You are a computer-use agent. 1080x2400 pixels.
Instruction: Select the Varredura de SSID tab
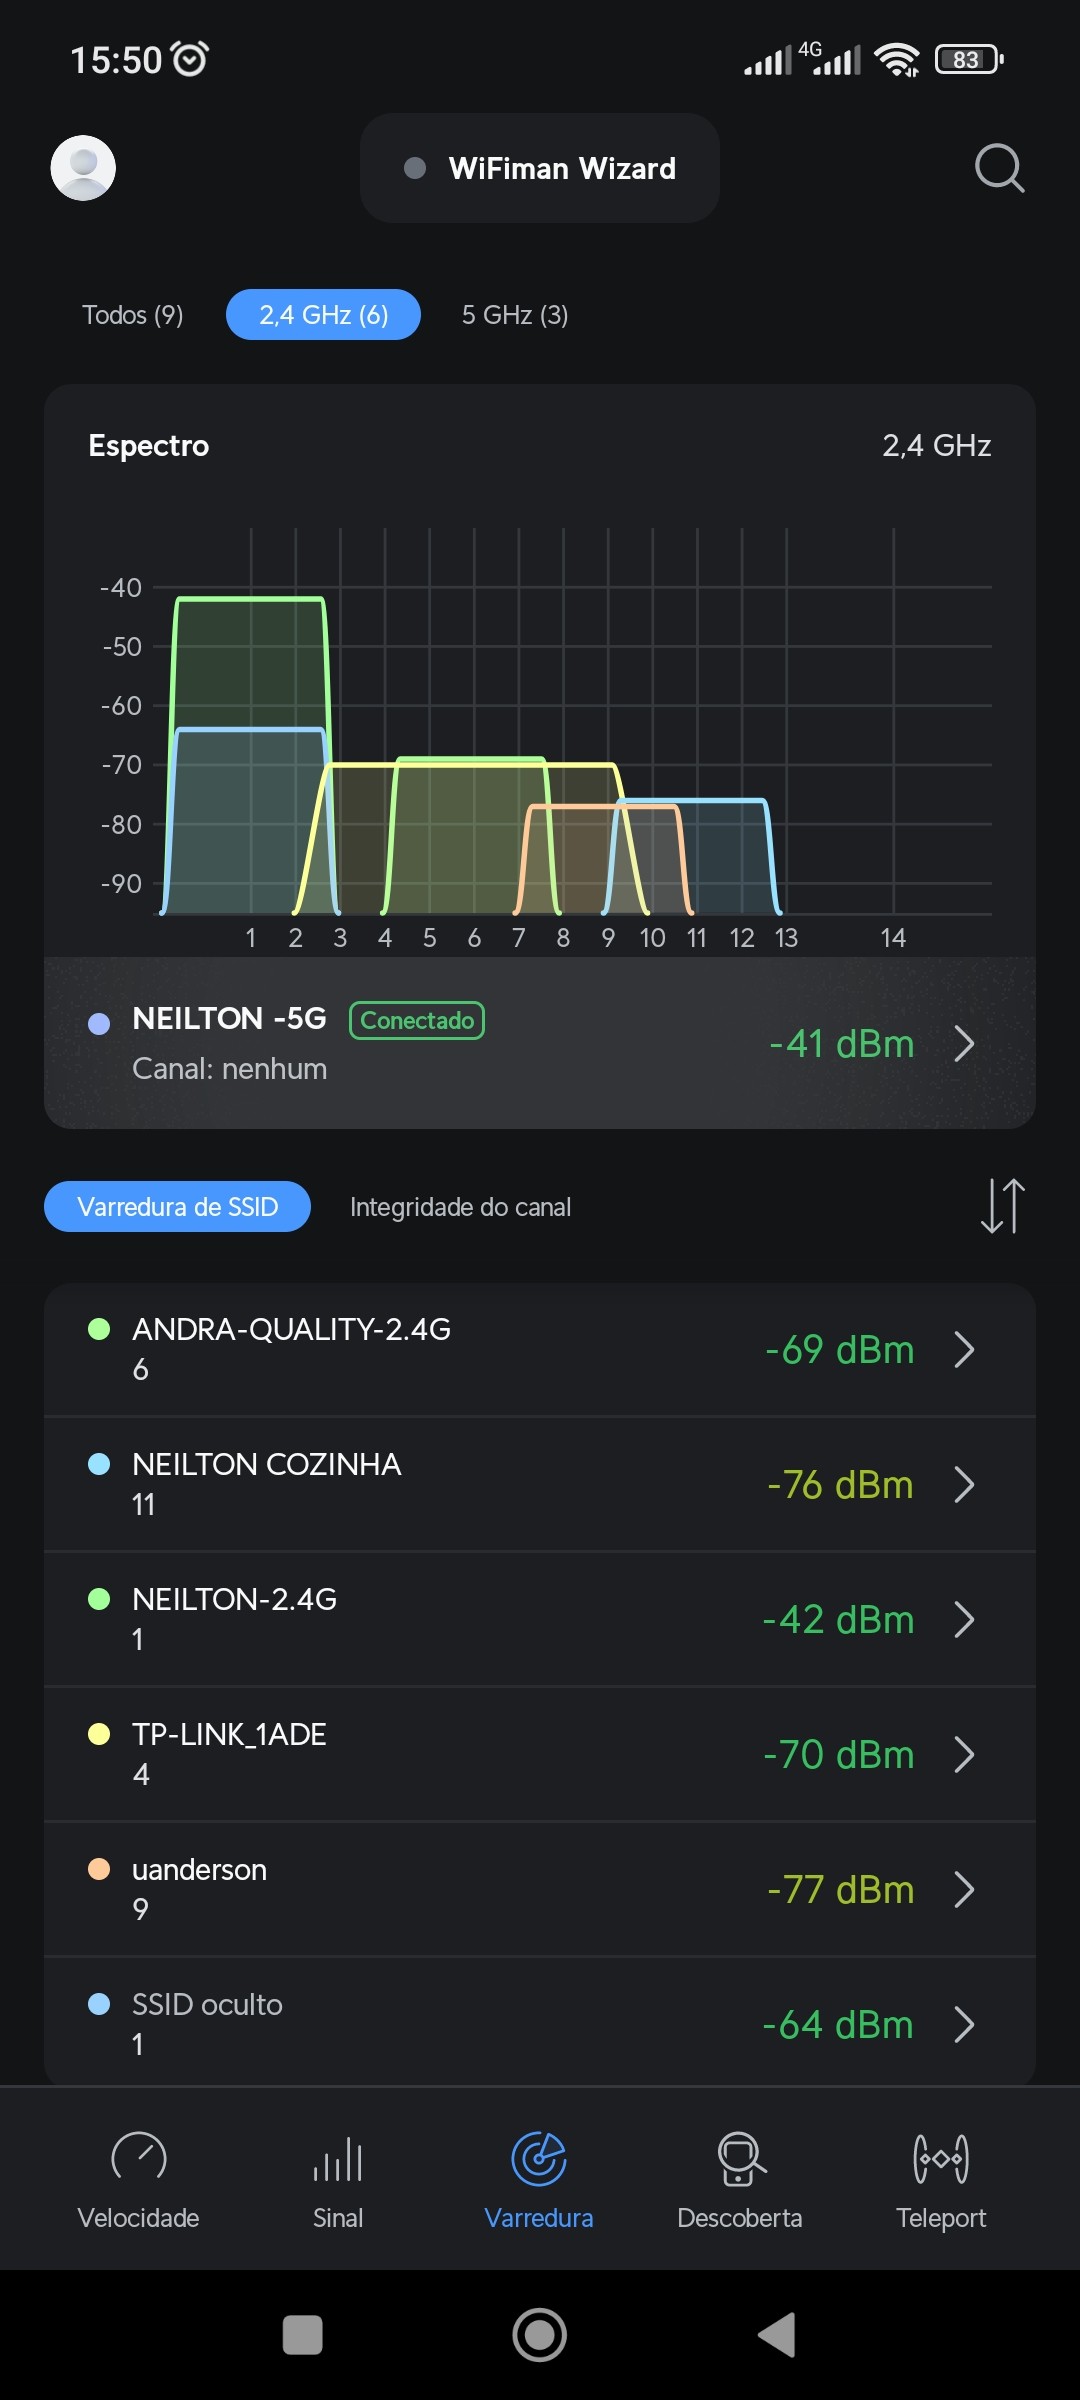tap(178, 1207)
